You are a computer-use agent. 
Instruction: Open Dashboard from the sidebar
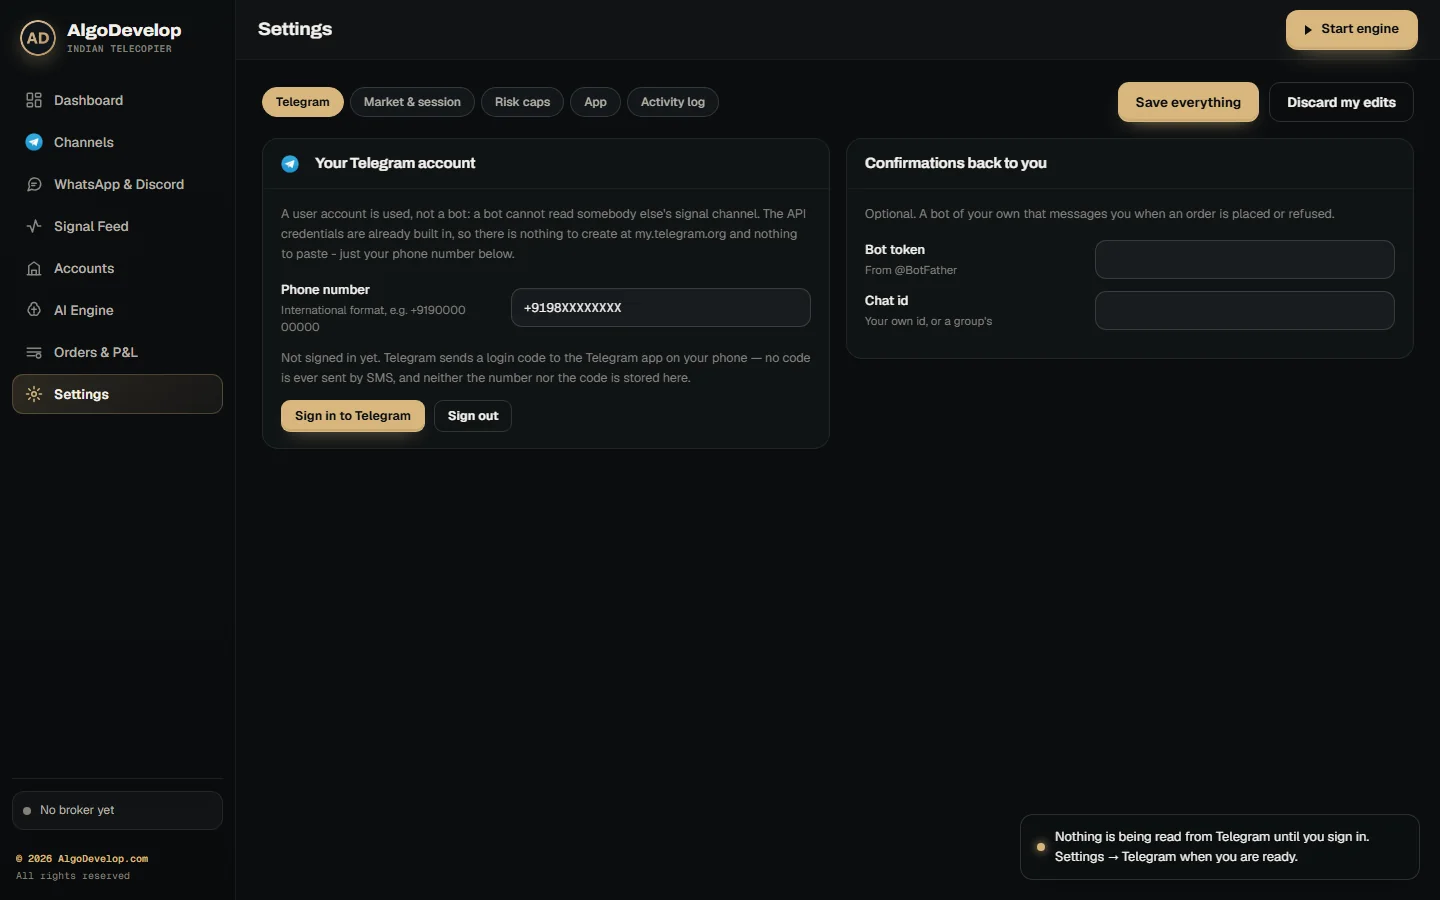click(117, 100)
